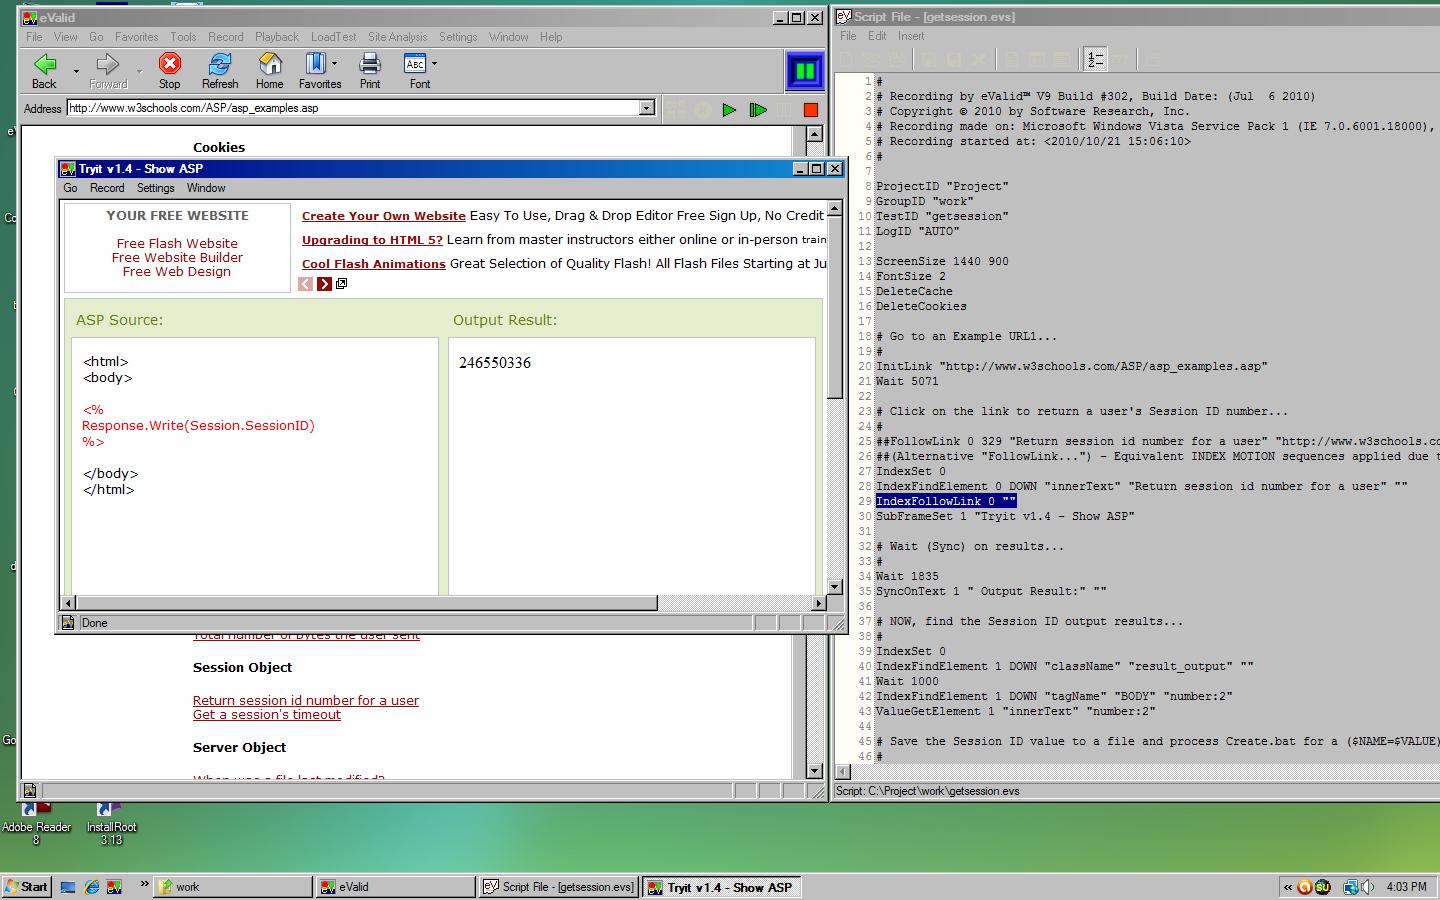Click the Tryit window status bar icon

coord(68,623)
